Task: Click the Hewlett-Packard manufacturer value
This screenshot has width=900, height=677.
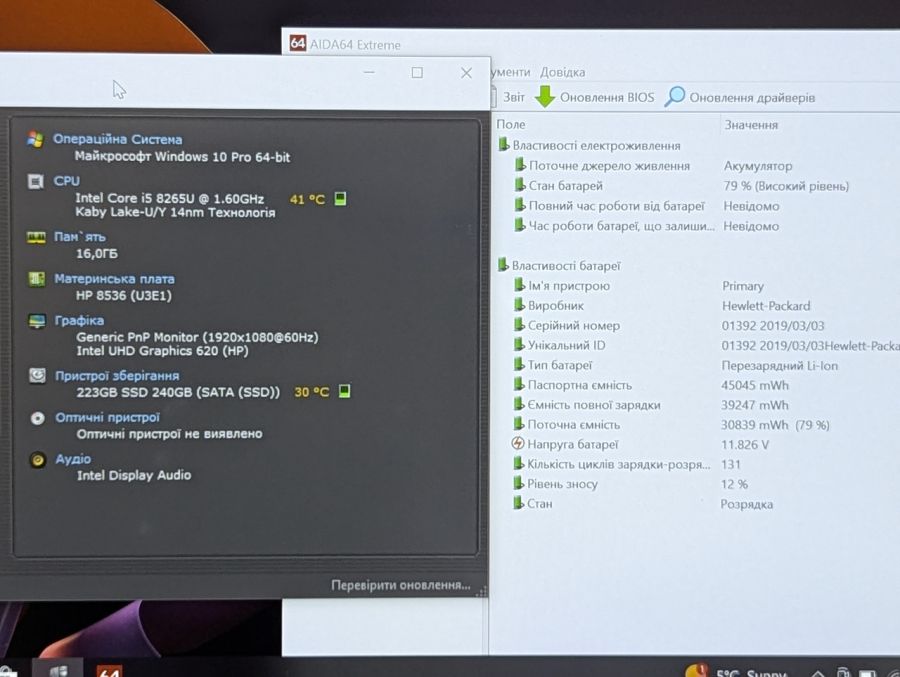Action: click(x=766, y=305)
